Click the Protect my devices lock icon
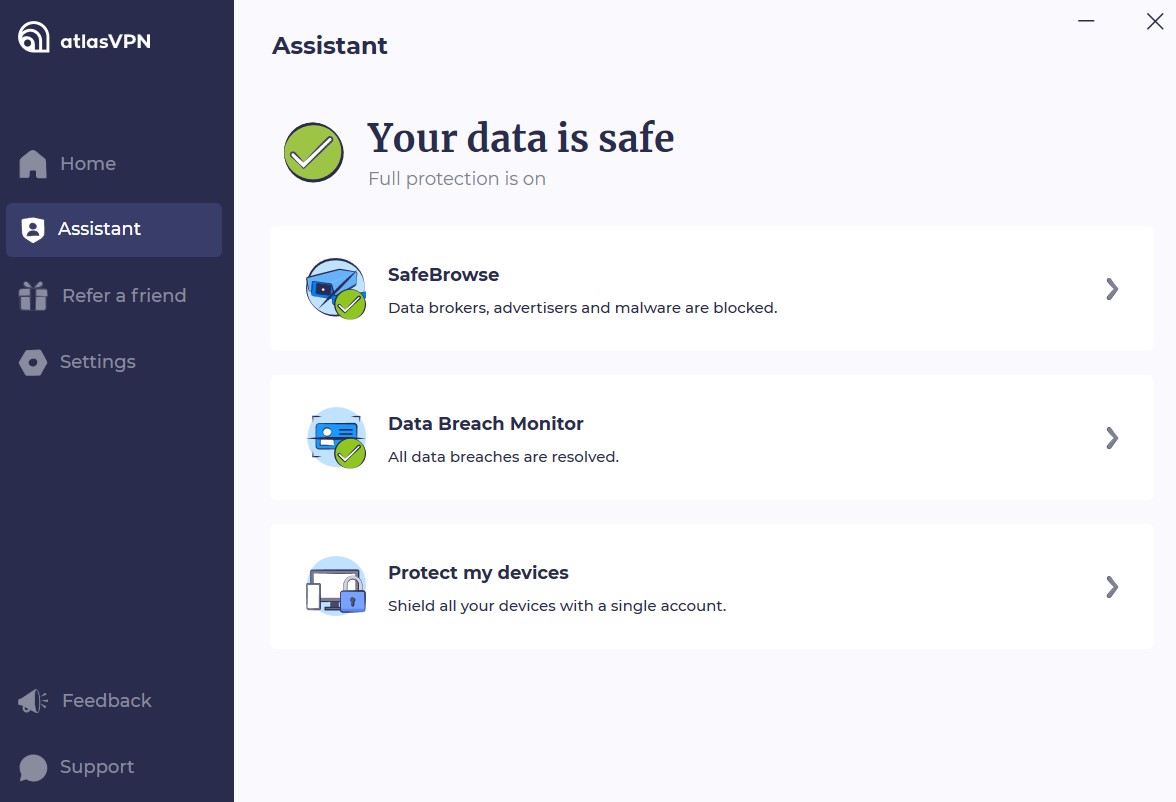The width and height of the screenshot is (1176, 802). pyautogui.click(x=336, y=587)
